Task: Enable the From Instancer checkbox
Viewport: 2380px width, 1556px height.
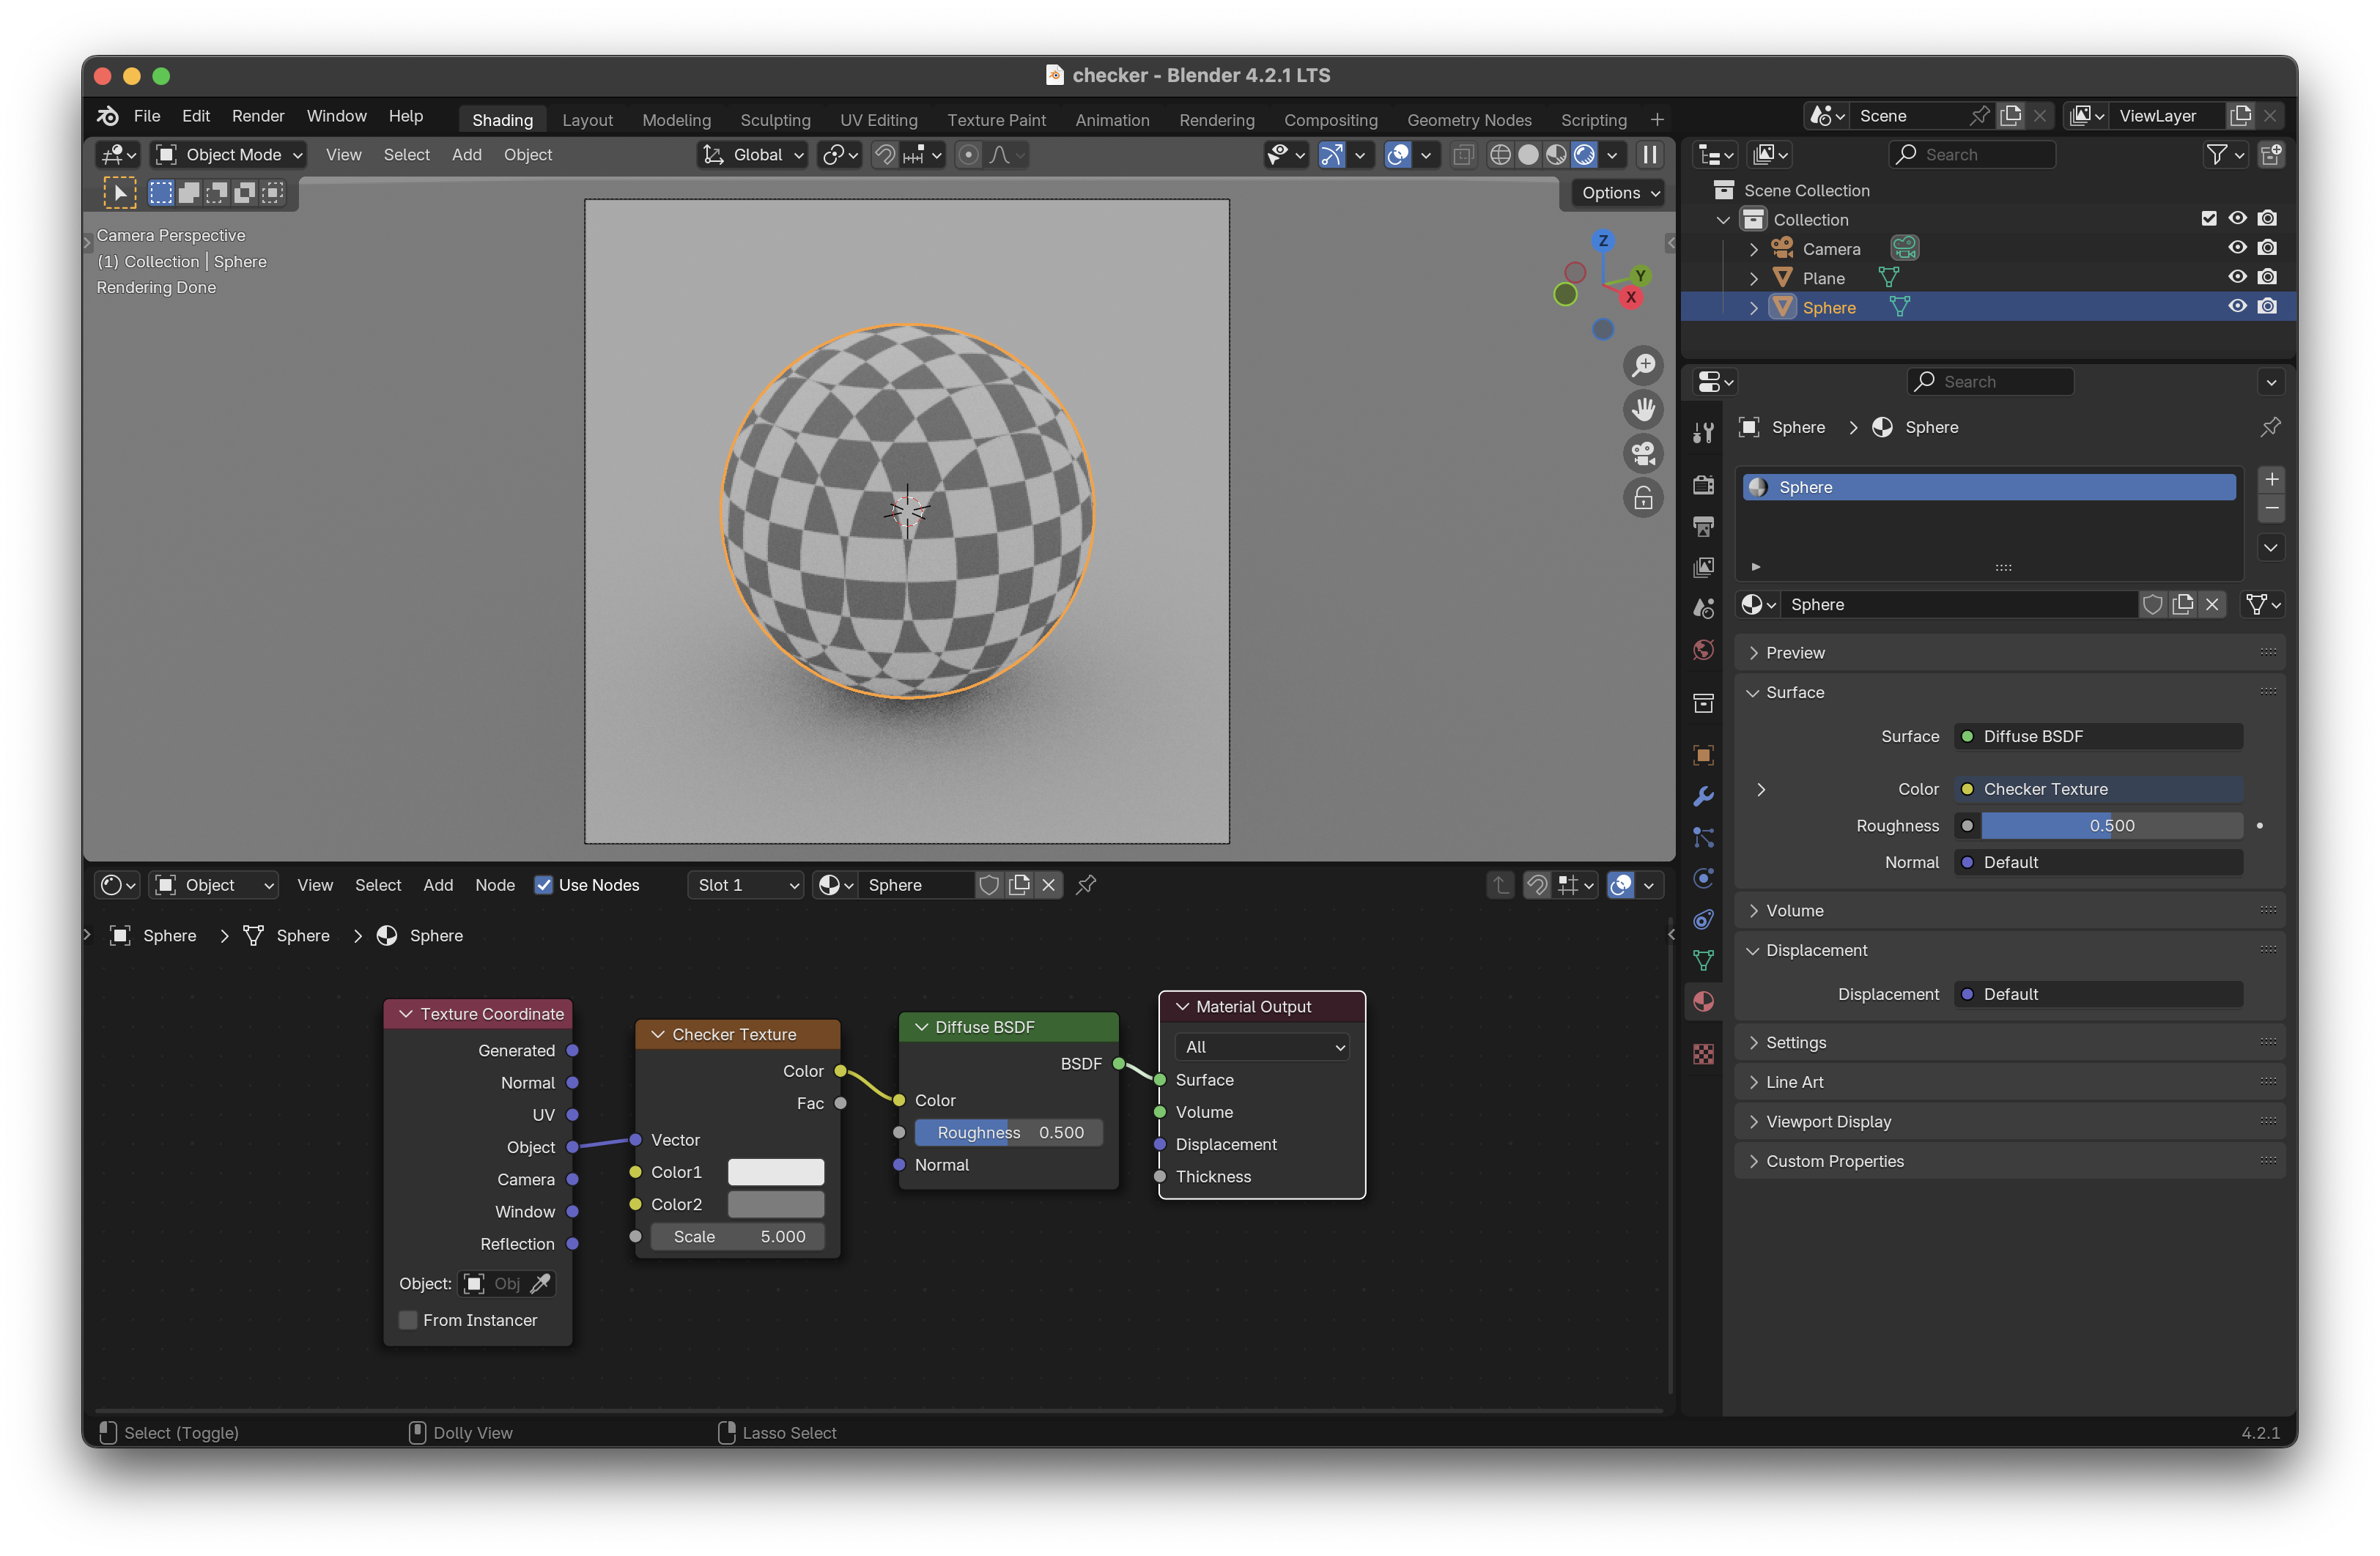Action: click(x=408, y=1320)
